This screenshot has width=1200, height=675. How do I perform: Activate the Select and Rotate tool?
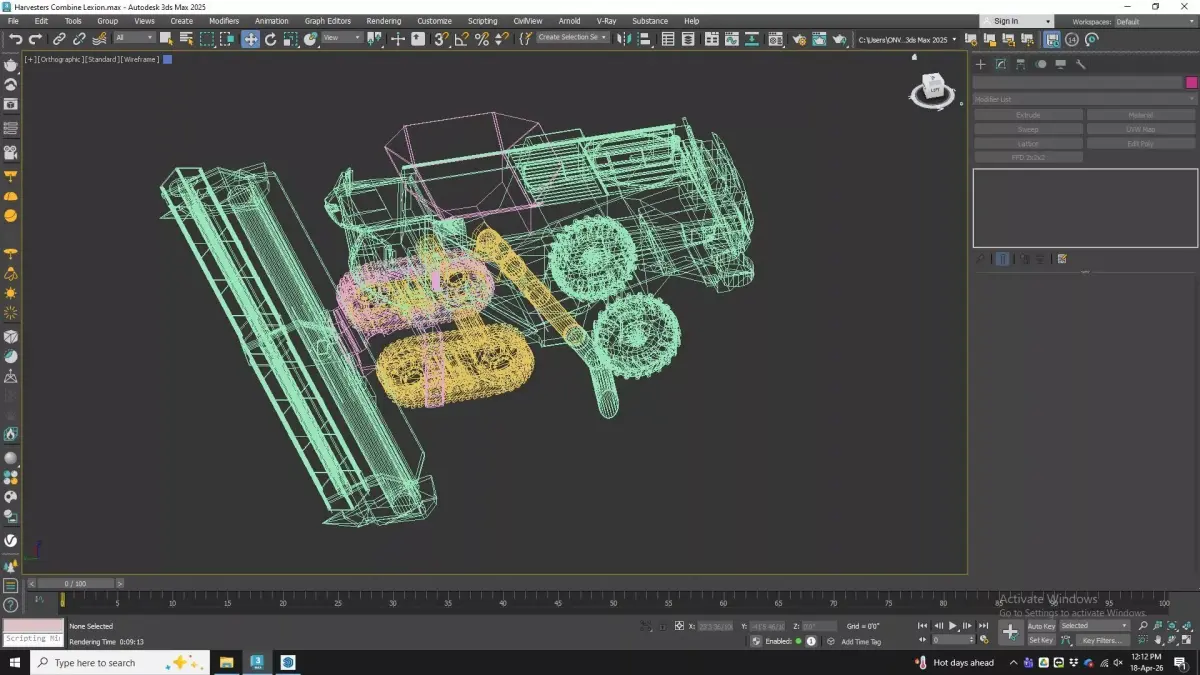coord(270,39)
